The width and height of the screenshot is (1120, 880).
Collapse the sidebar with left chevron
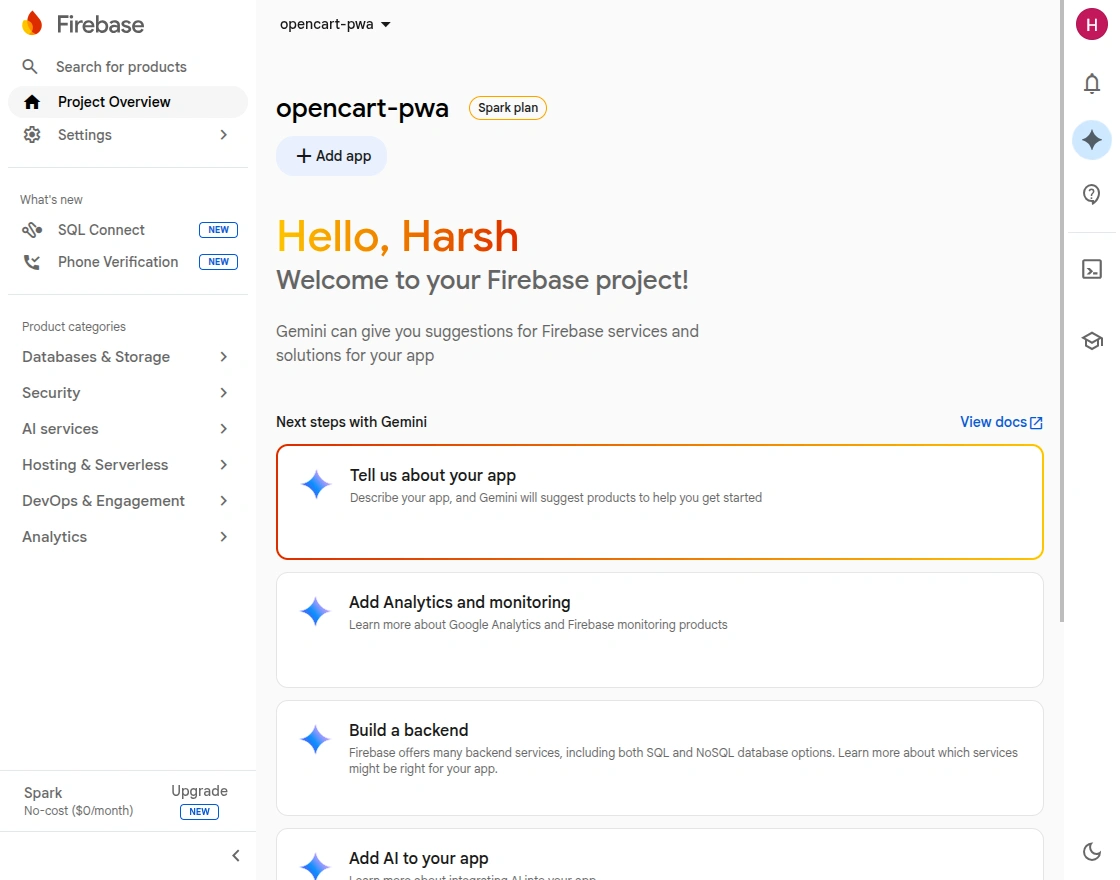[236, 856]
